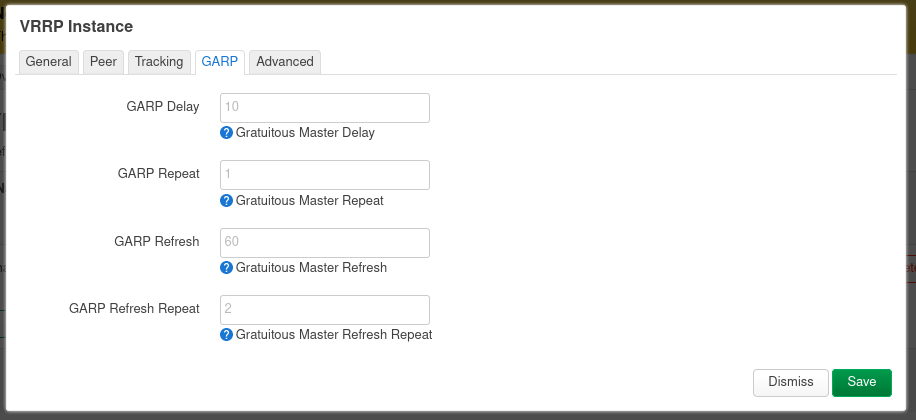Focus the GARP Delay input field
The image size is (916, 420).
[325, 108]
